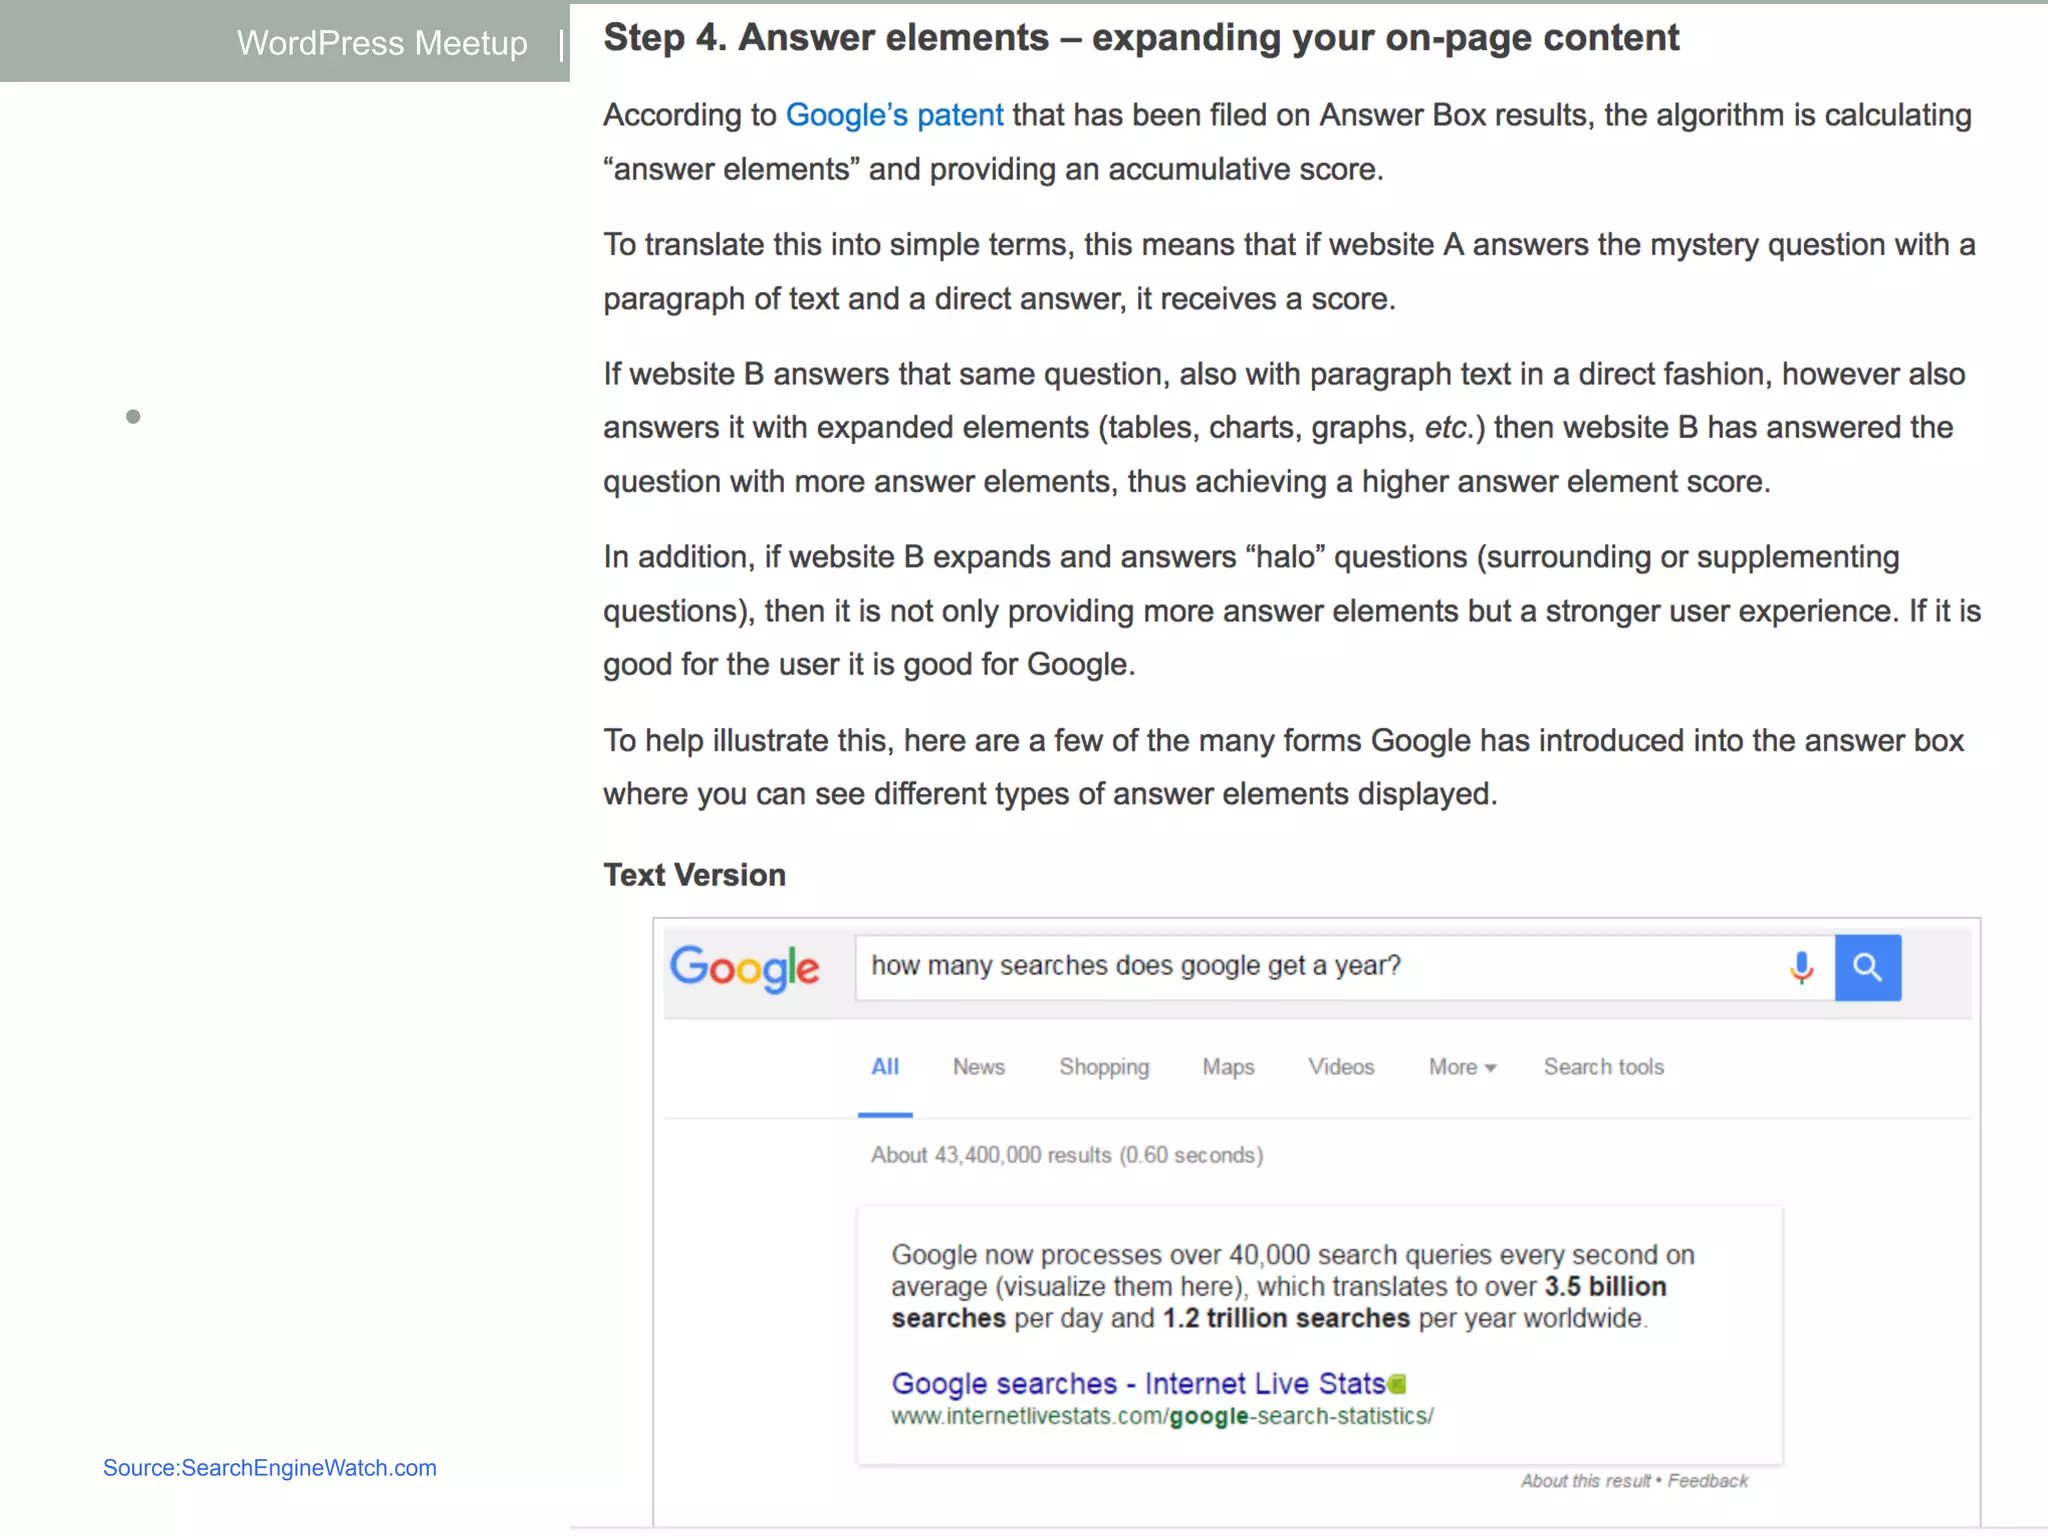The height and width of the screenshot is (1536, 2048).
Task: Open the Google searches - Internet Live Stats result
Action: point(1138,1383)
